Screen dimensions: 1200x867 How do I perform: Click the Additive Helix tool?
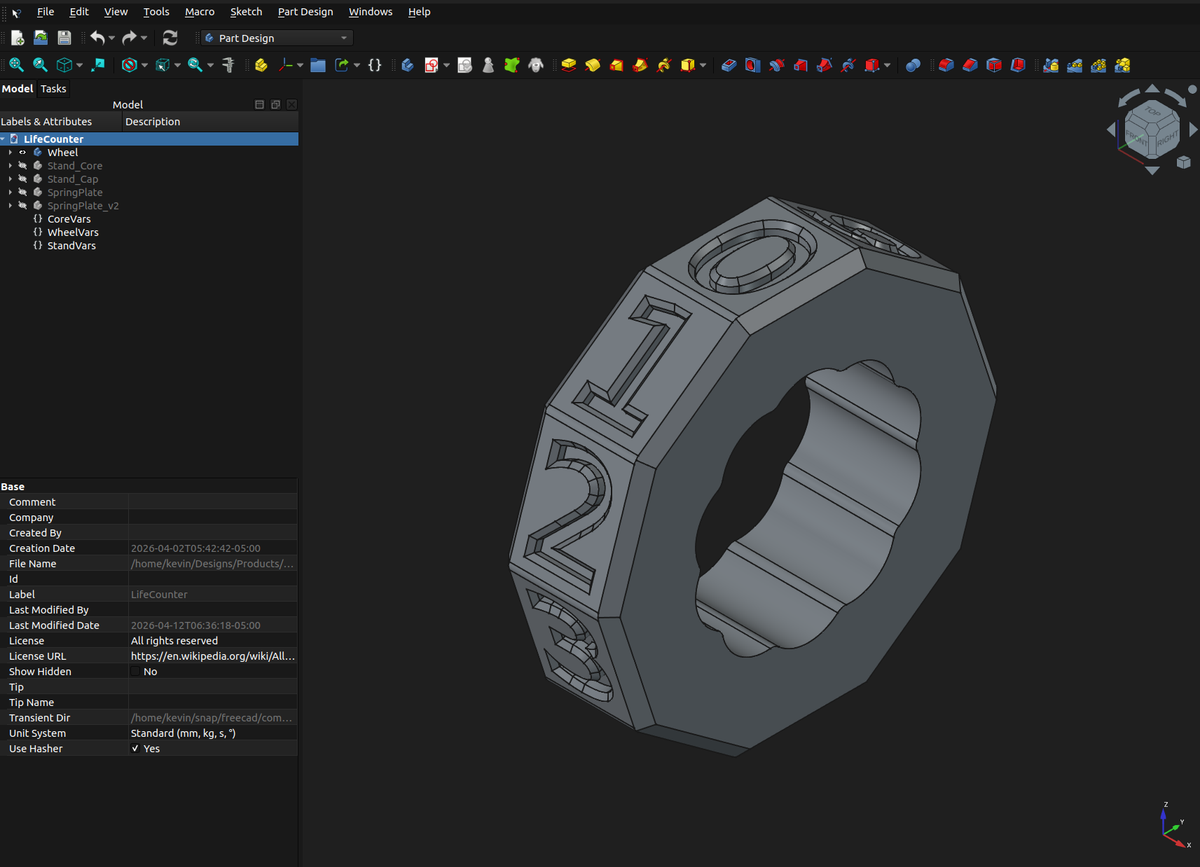pyautogui.click(x=665, y=65)
